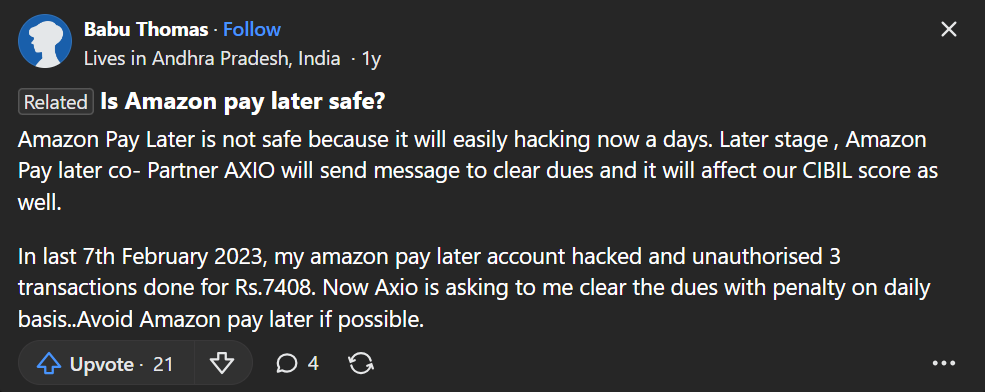Click the paragraph starting "In last 7th February 2023"
The image size is (985, 392).
pos(474,288)
